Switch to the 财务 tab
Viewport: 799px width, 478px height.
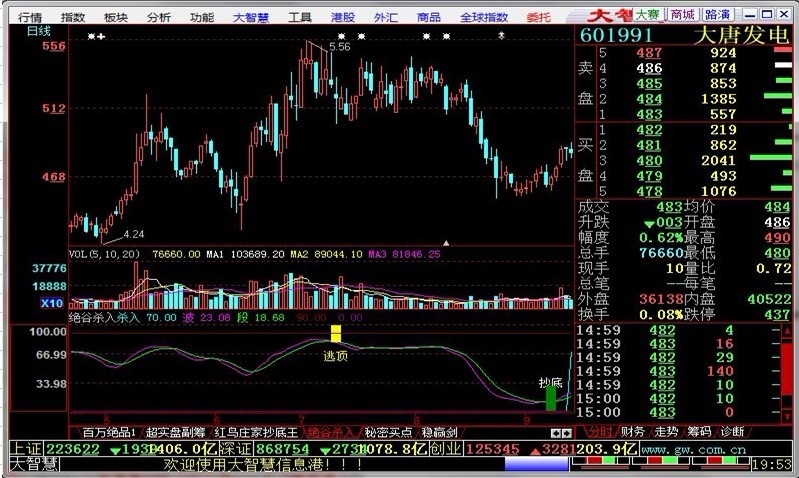[633, 432]
